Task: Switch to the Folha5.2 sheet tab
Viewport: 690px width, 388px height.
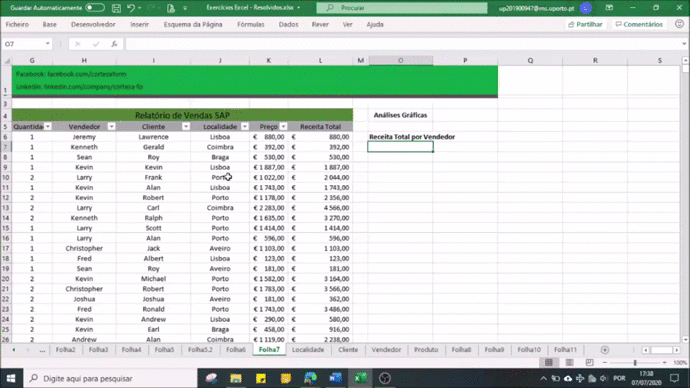Action: click(x=200, y=350)
